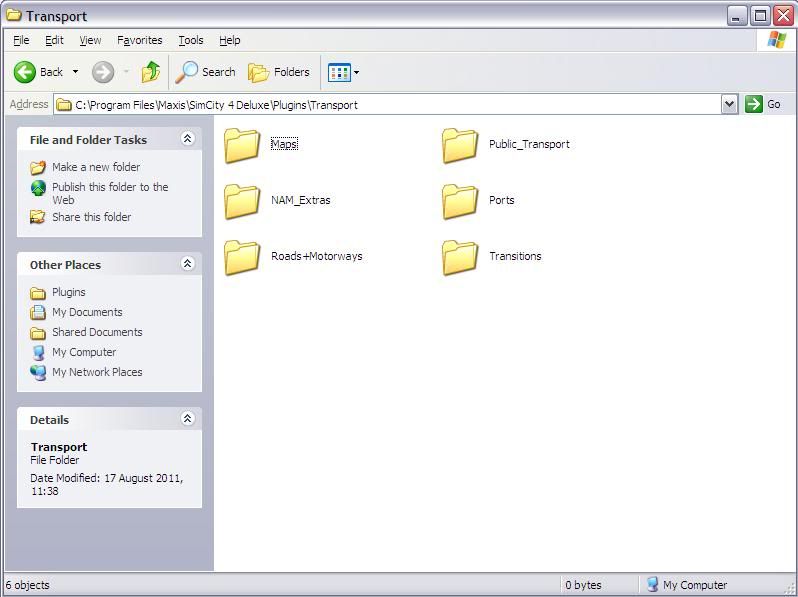Screen dimensions: 798x597
Task: Click the Maps folder name label
Action: [284, 144]
